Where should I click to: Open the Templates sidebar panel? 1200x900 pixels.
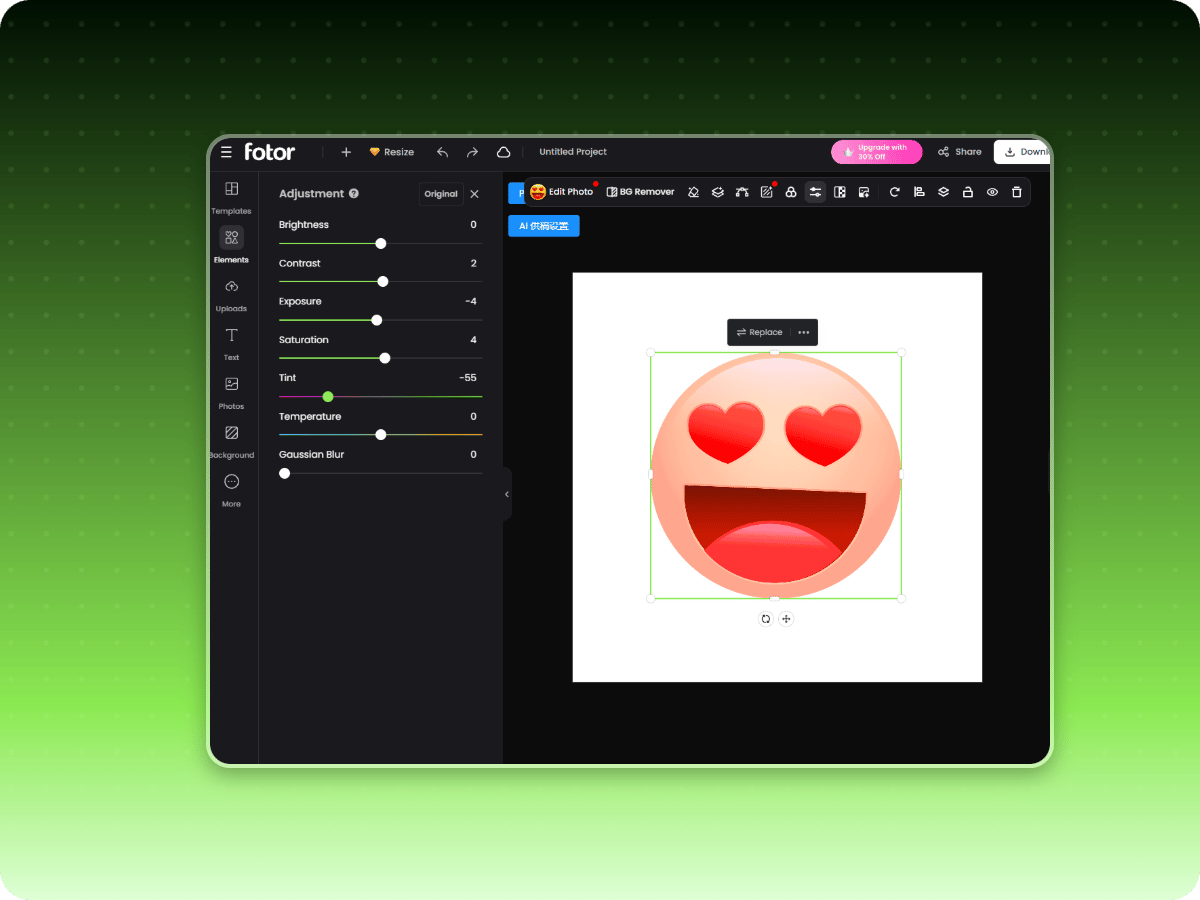(x=231, y=197)
